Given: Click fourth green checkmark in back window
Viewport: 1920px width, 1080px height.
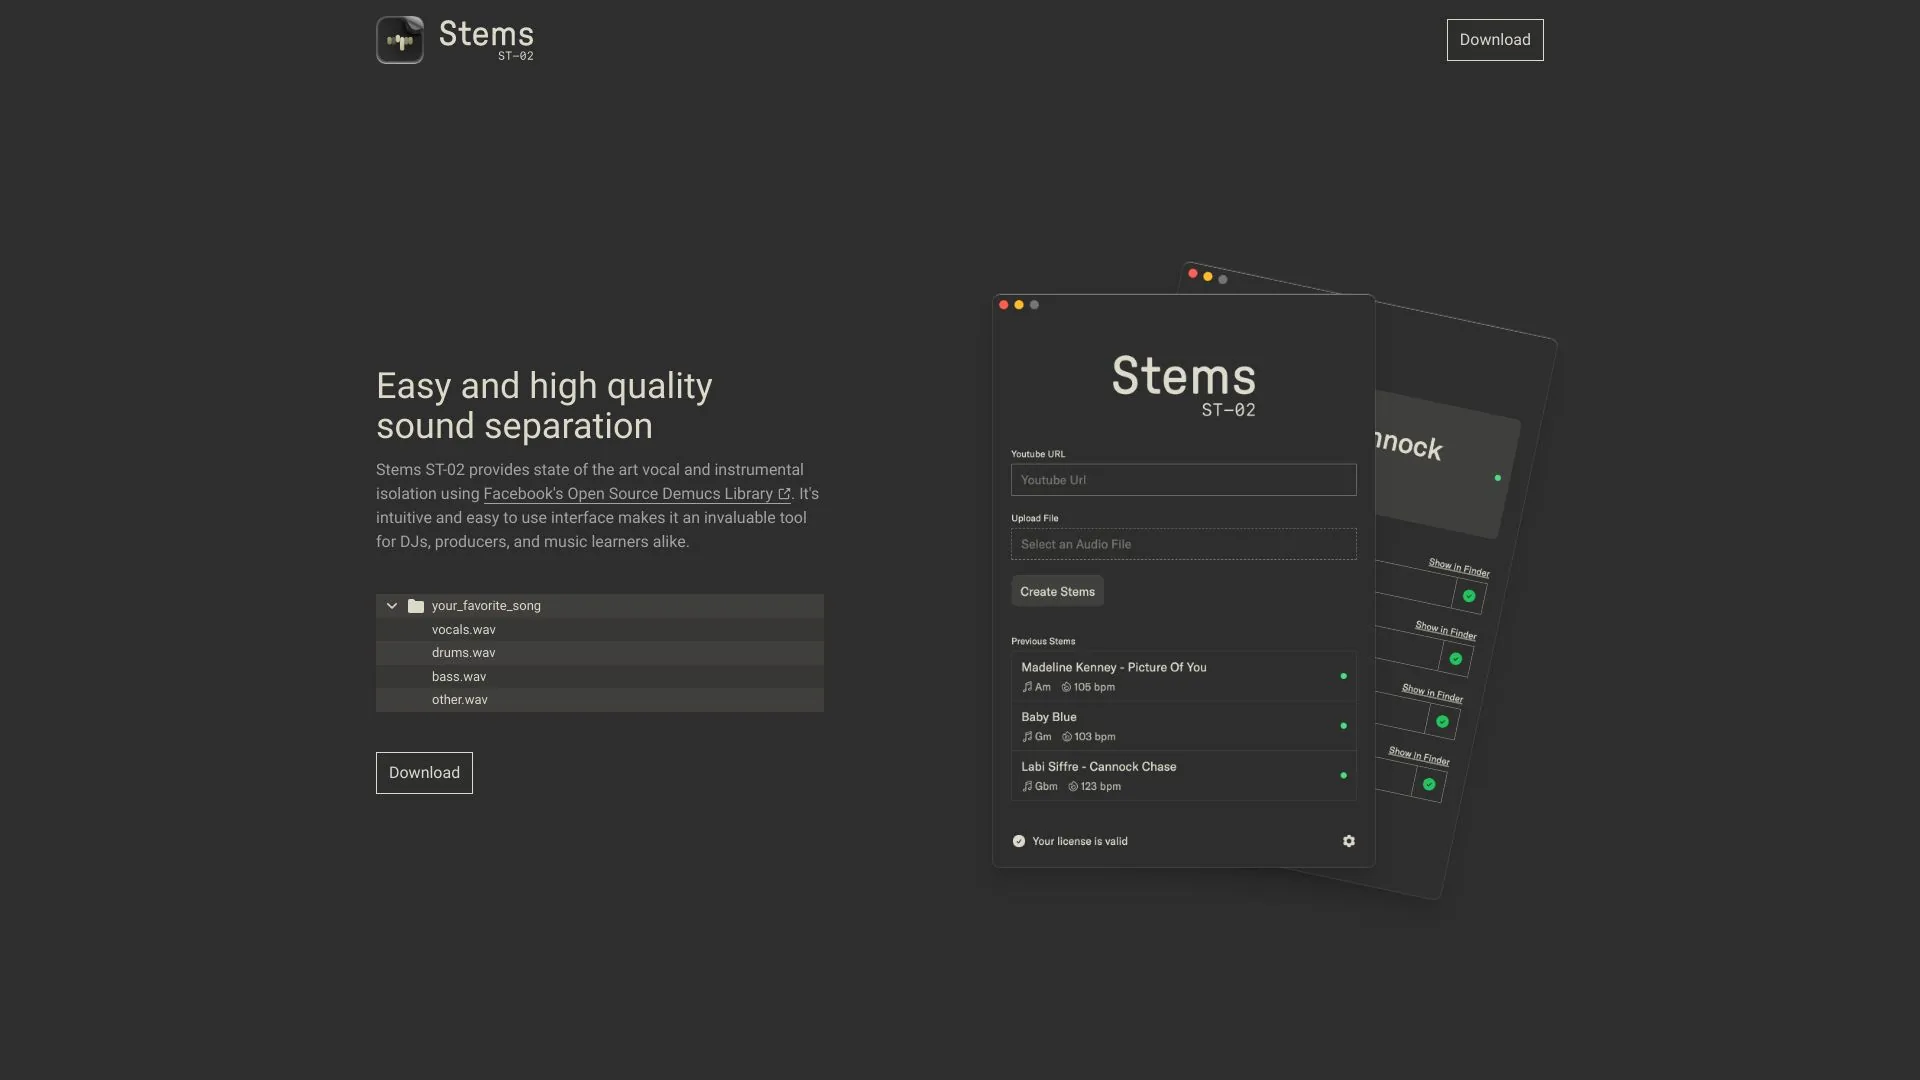Looking at the screenshot, I should pyautogui.click(x=1429, y=785).
